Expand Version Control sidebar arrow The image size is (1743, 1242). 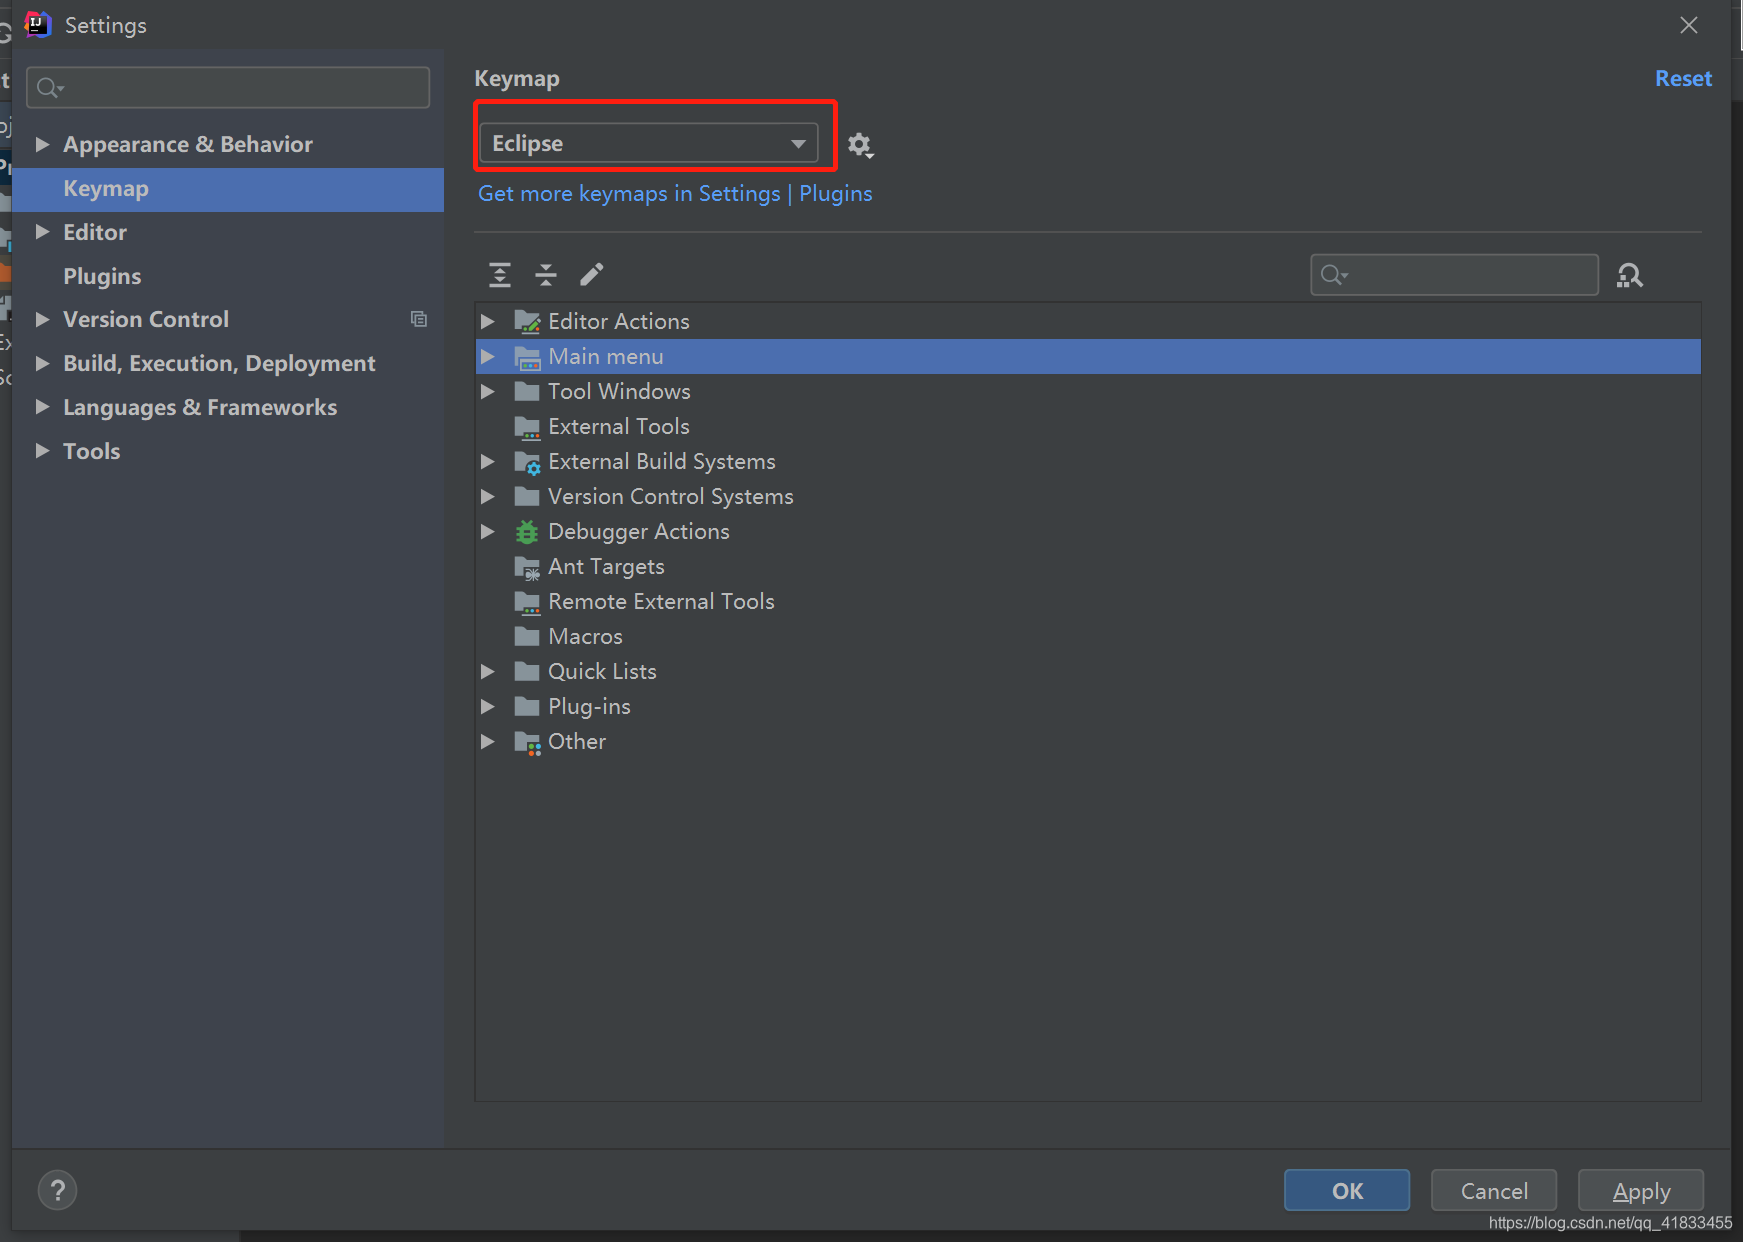[x=42, y=319]
